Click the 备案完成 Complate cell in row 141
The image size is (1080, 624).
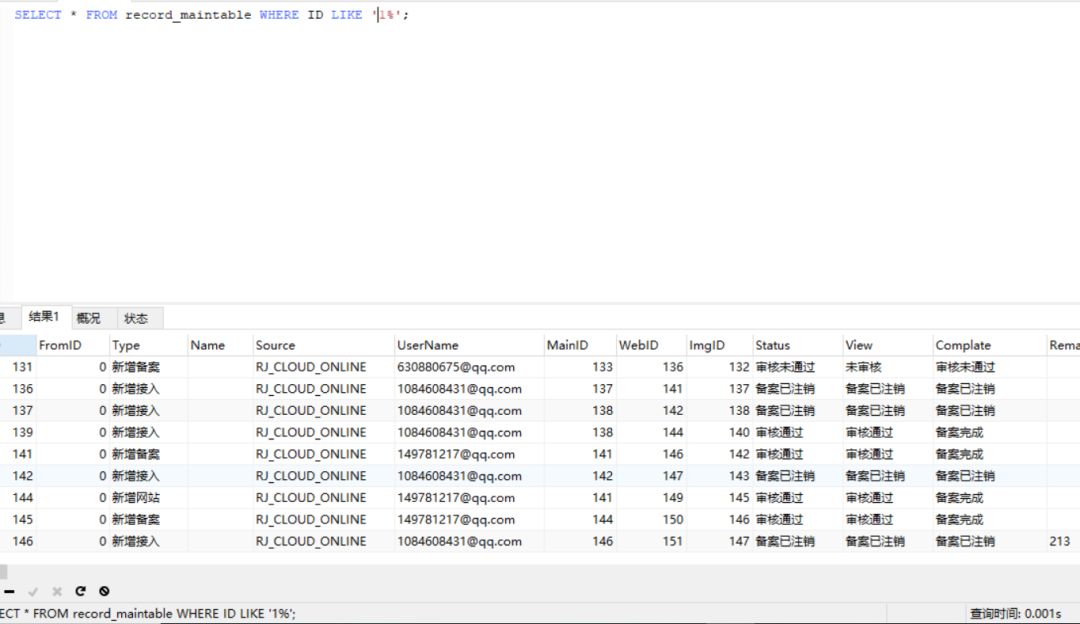989,455
